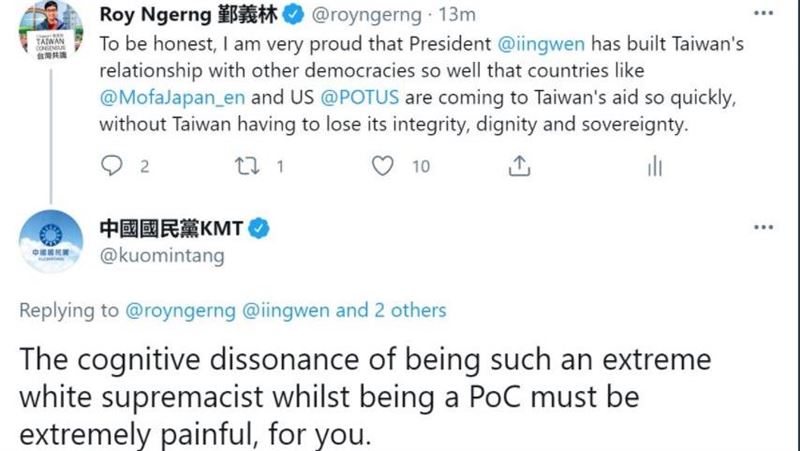800x451 pixels.
Task: Open the KMT profile avatar
Action: 51,241
